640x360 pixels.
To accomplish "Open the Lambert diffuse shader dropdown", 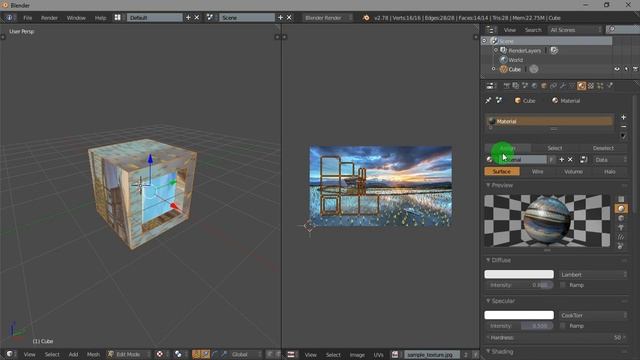I will [593, 275].
